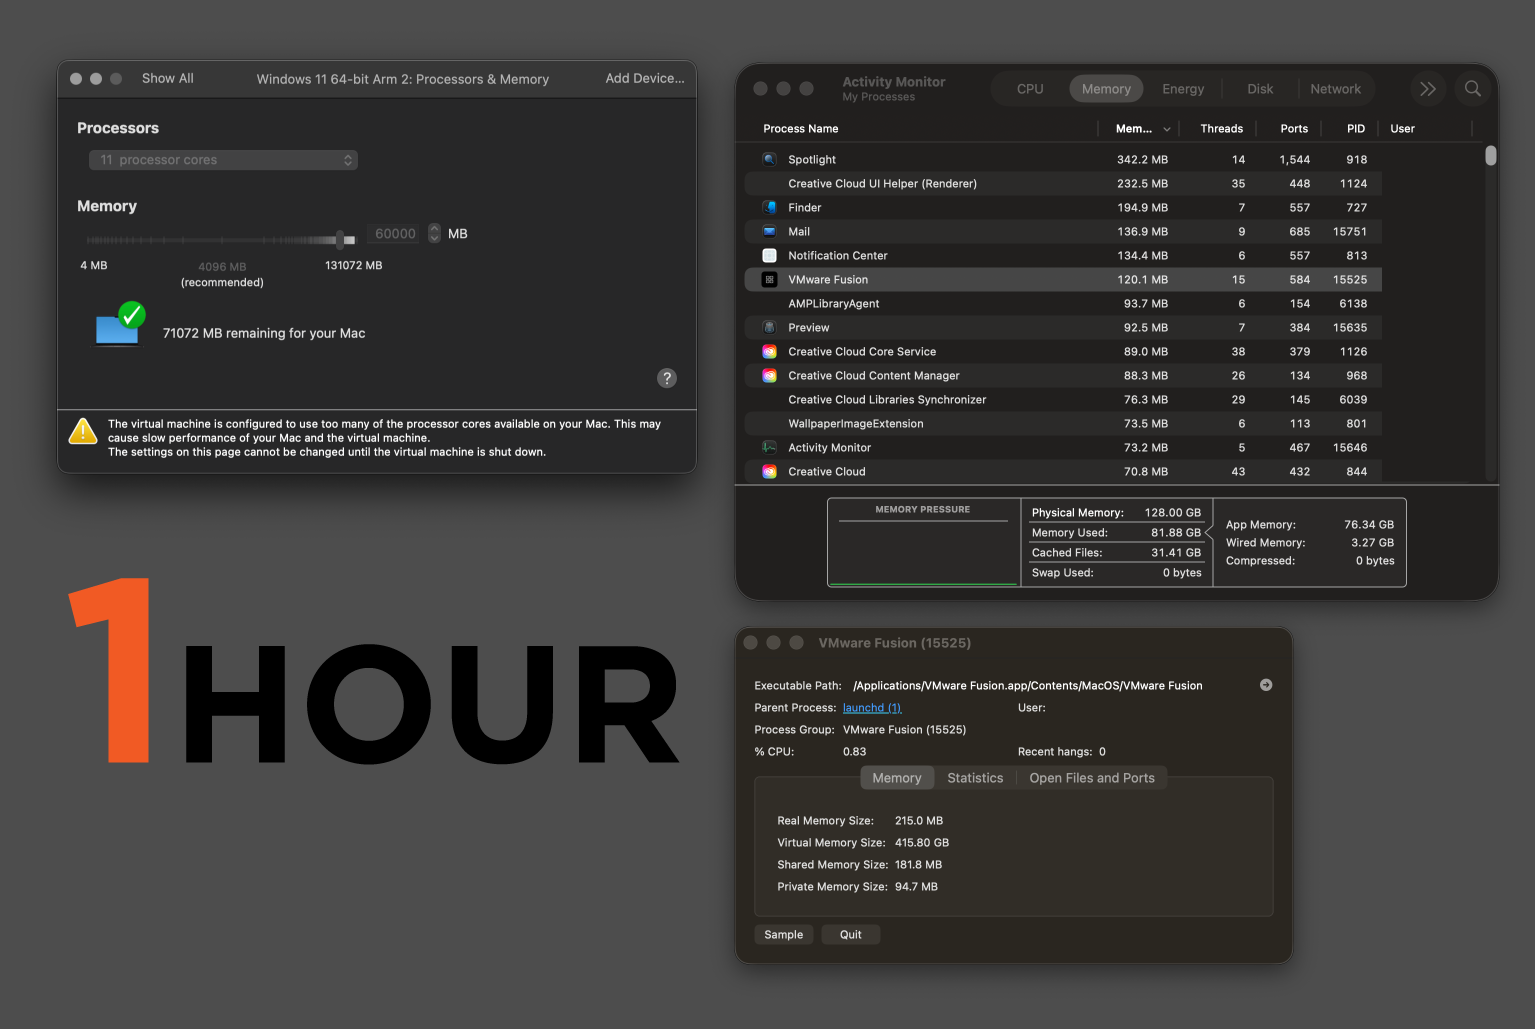Click the memory MB stepper arrows

tap(434, 233)
